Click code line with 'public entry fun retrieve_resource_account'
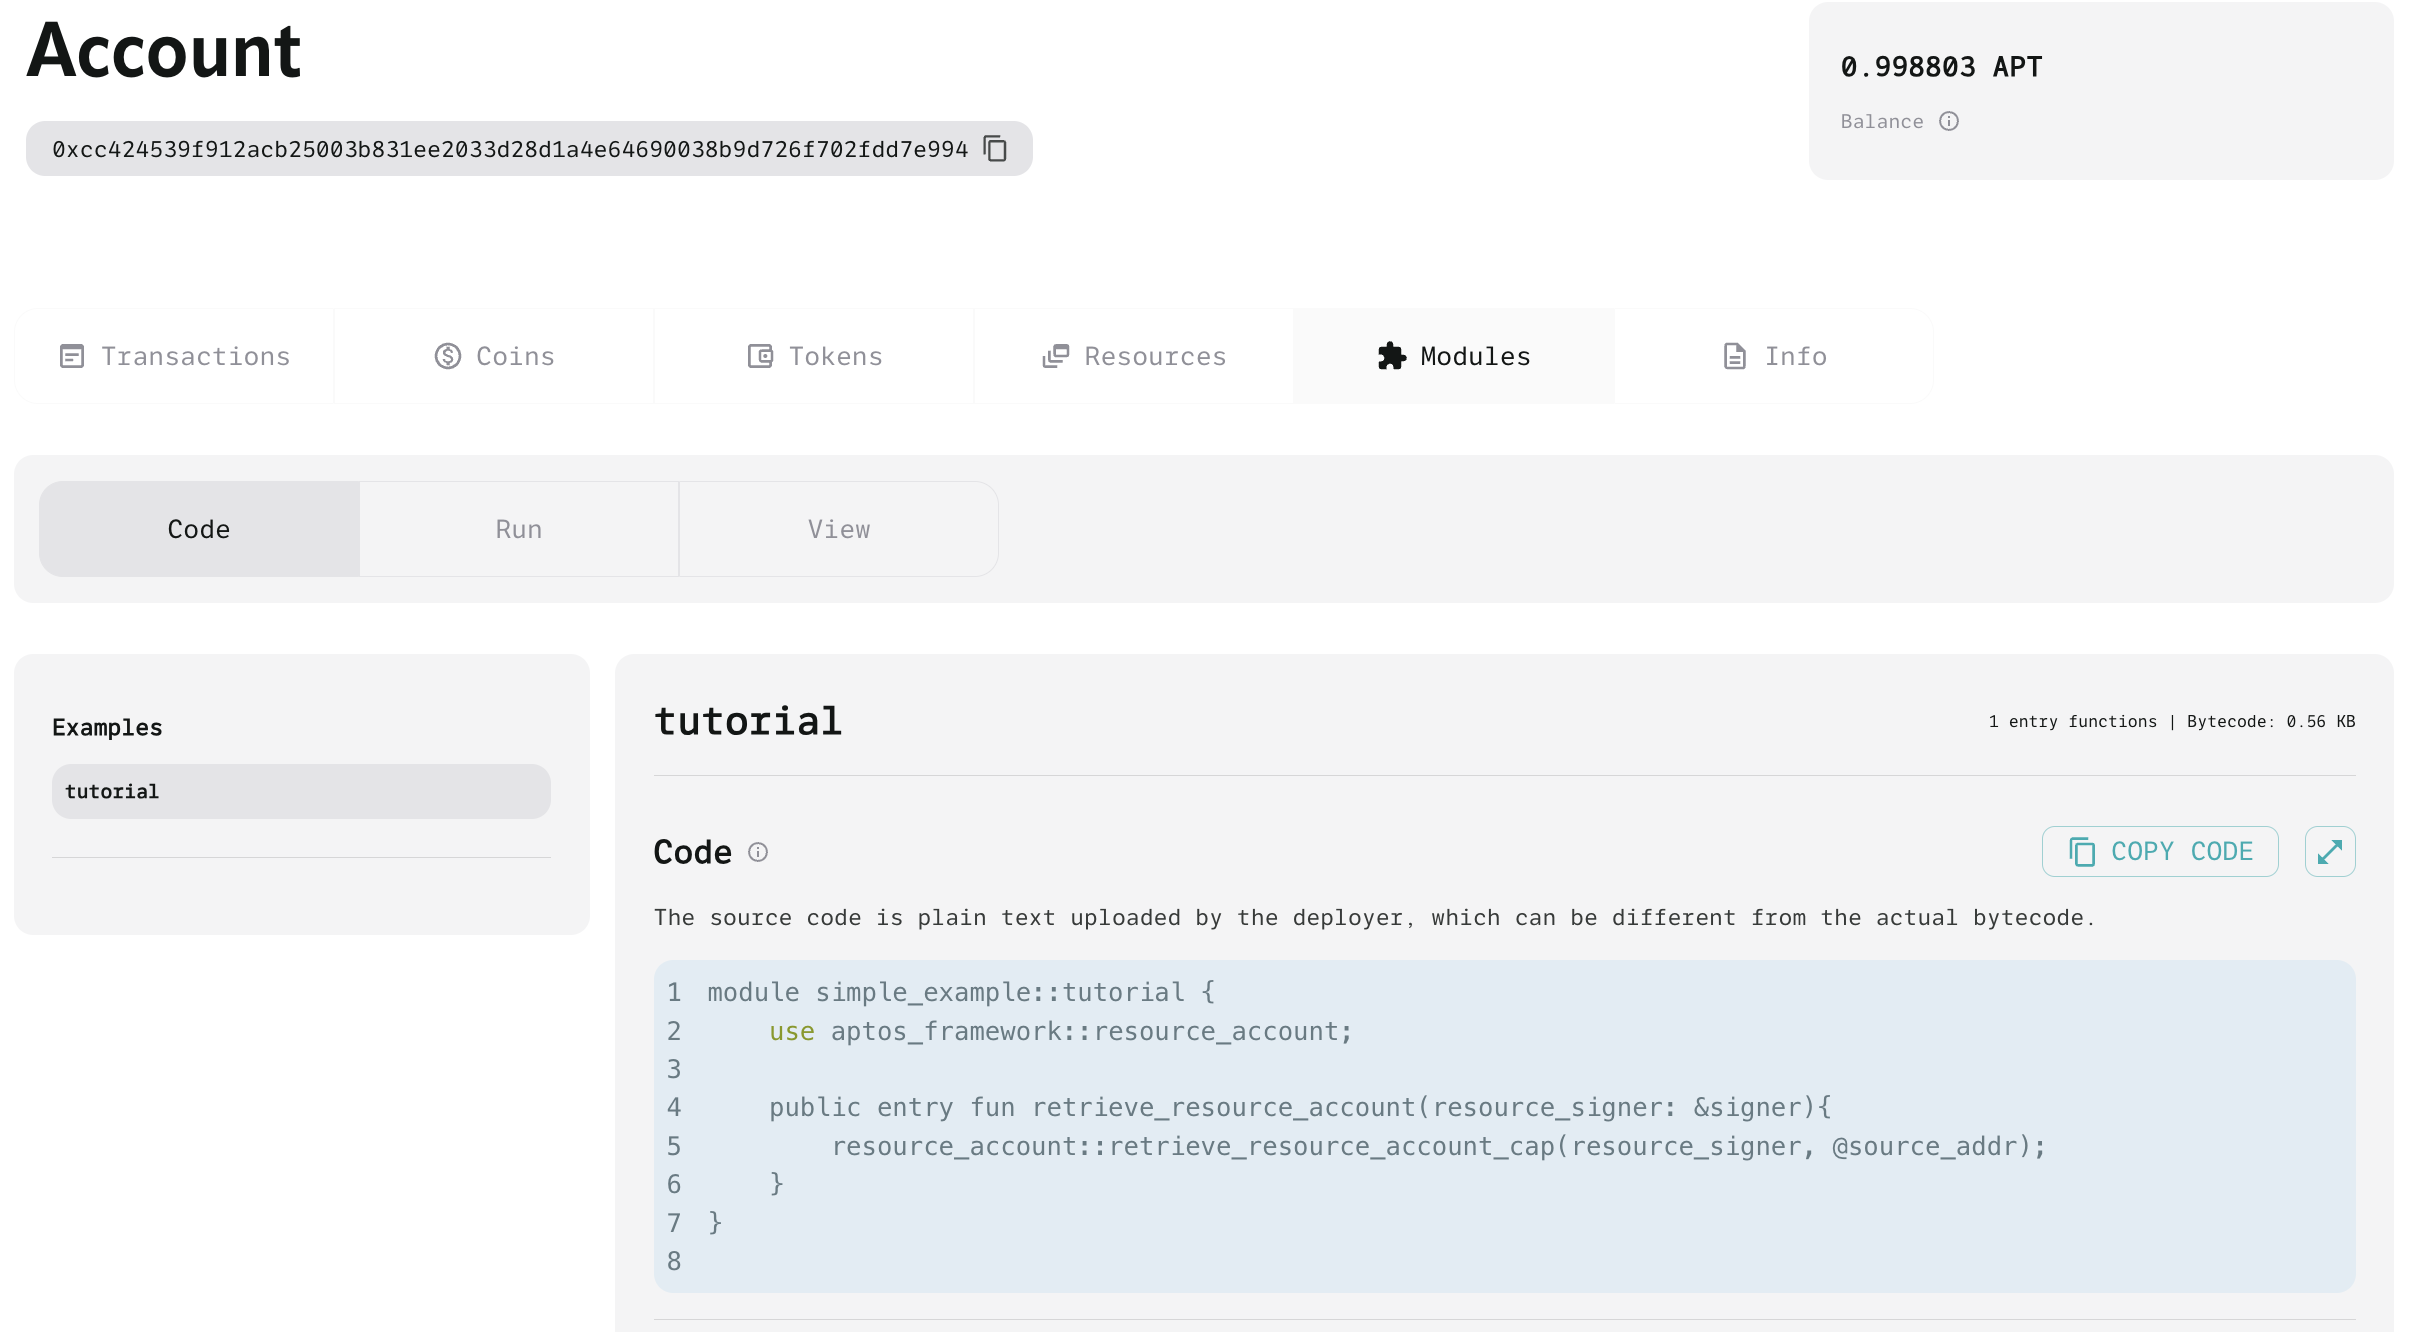This screenshot has width=2416, height=1332. pos(1300,1108)
